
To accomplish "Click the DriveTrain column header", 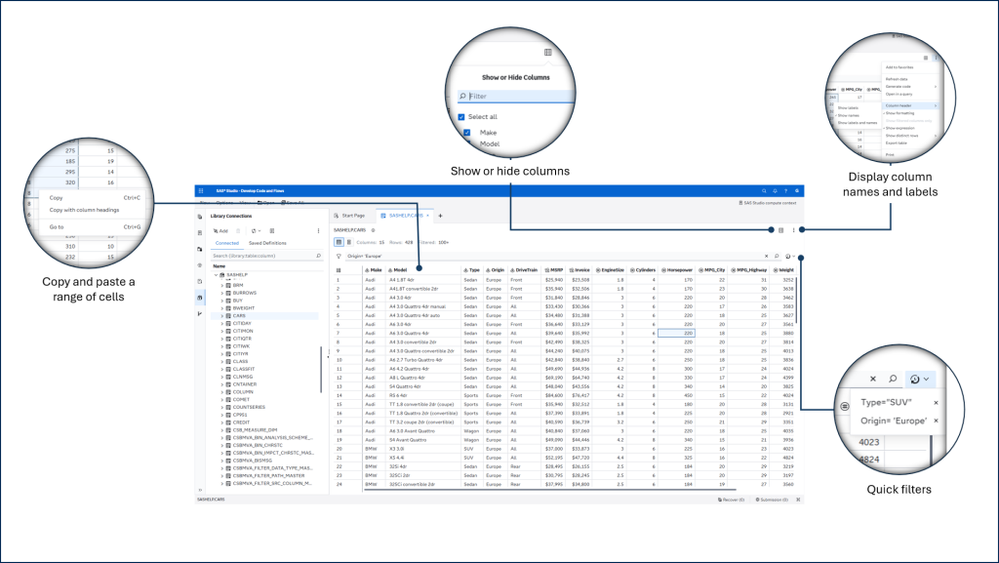I will tap(524, 270).
